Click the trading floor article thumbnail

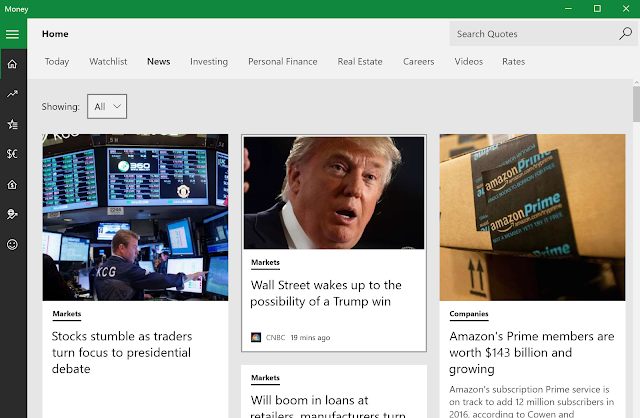coord(135,217)
